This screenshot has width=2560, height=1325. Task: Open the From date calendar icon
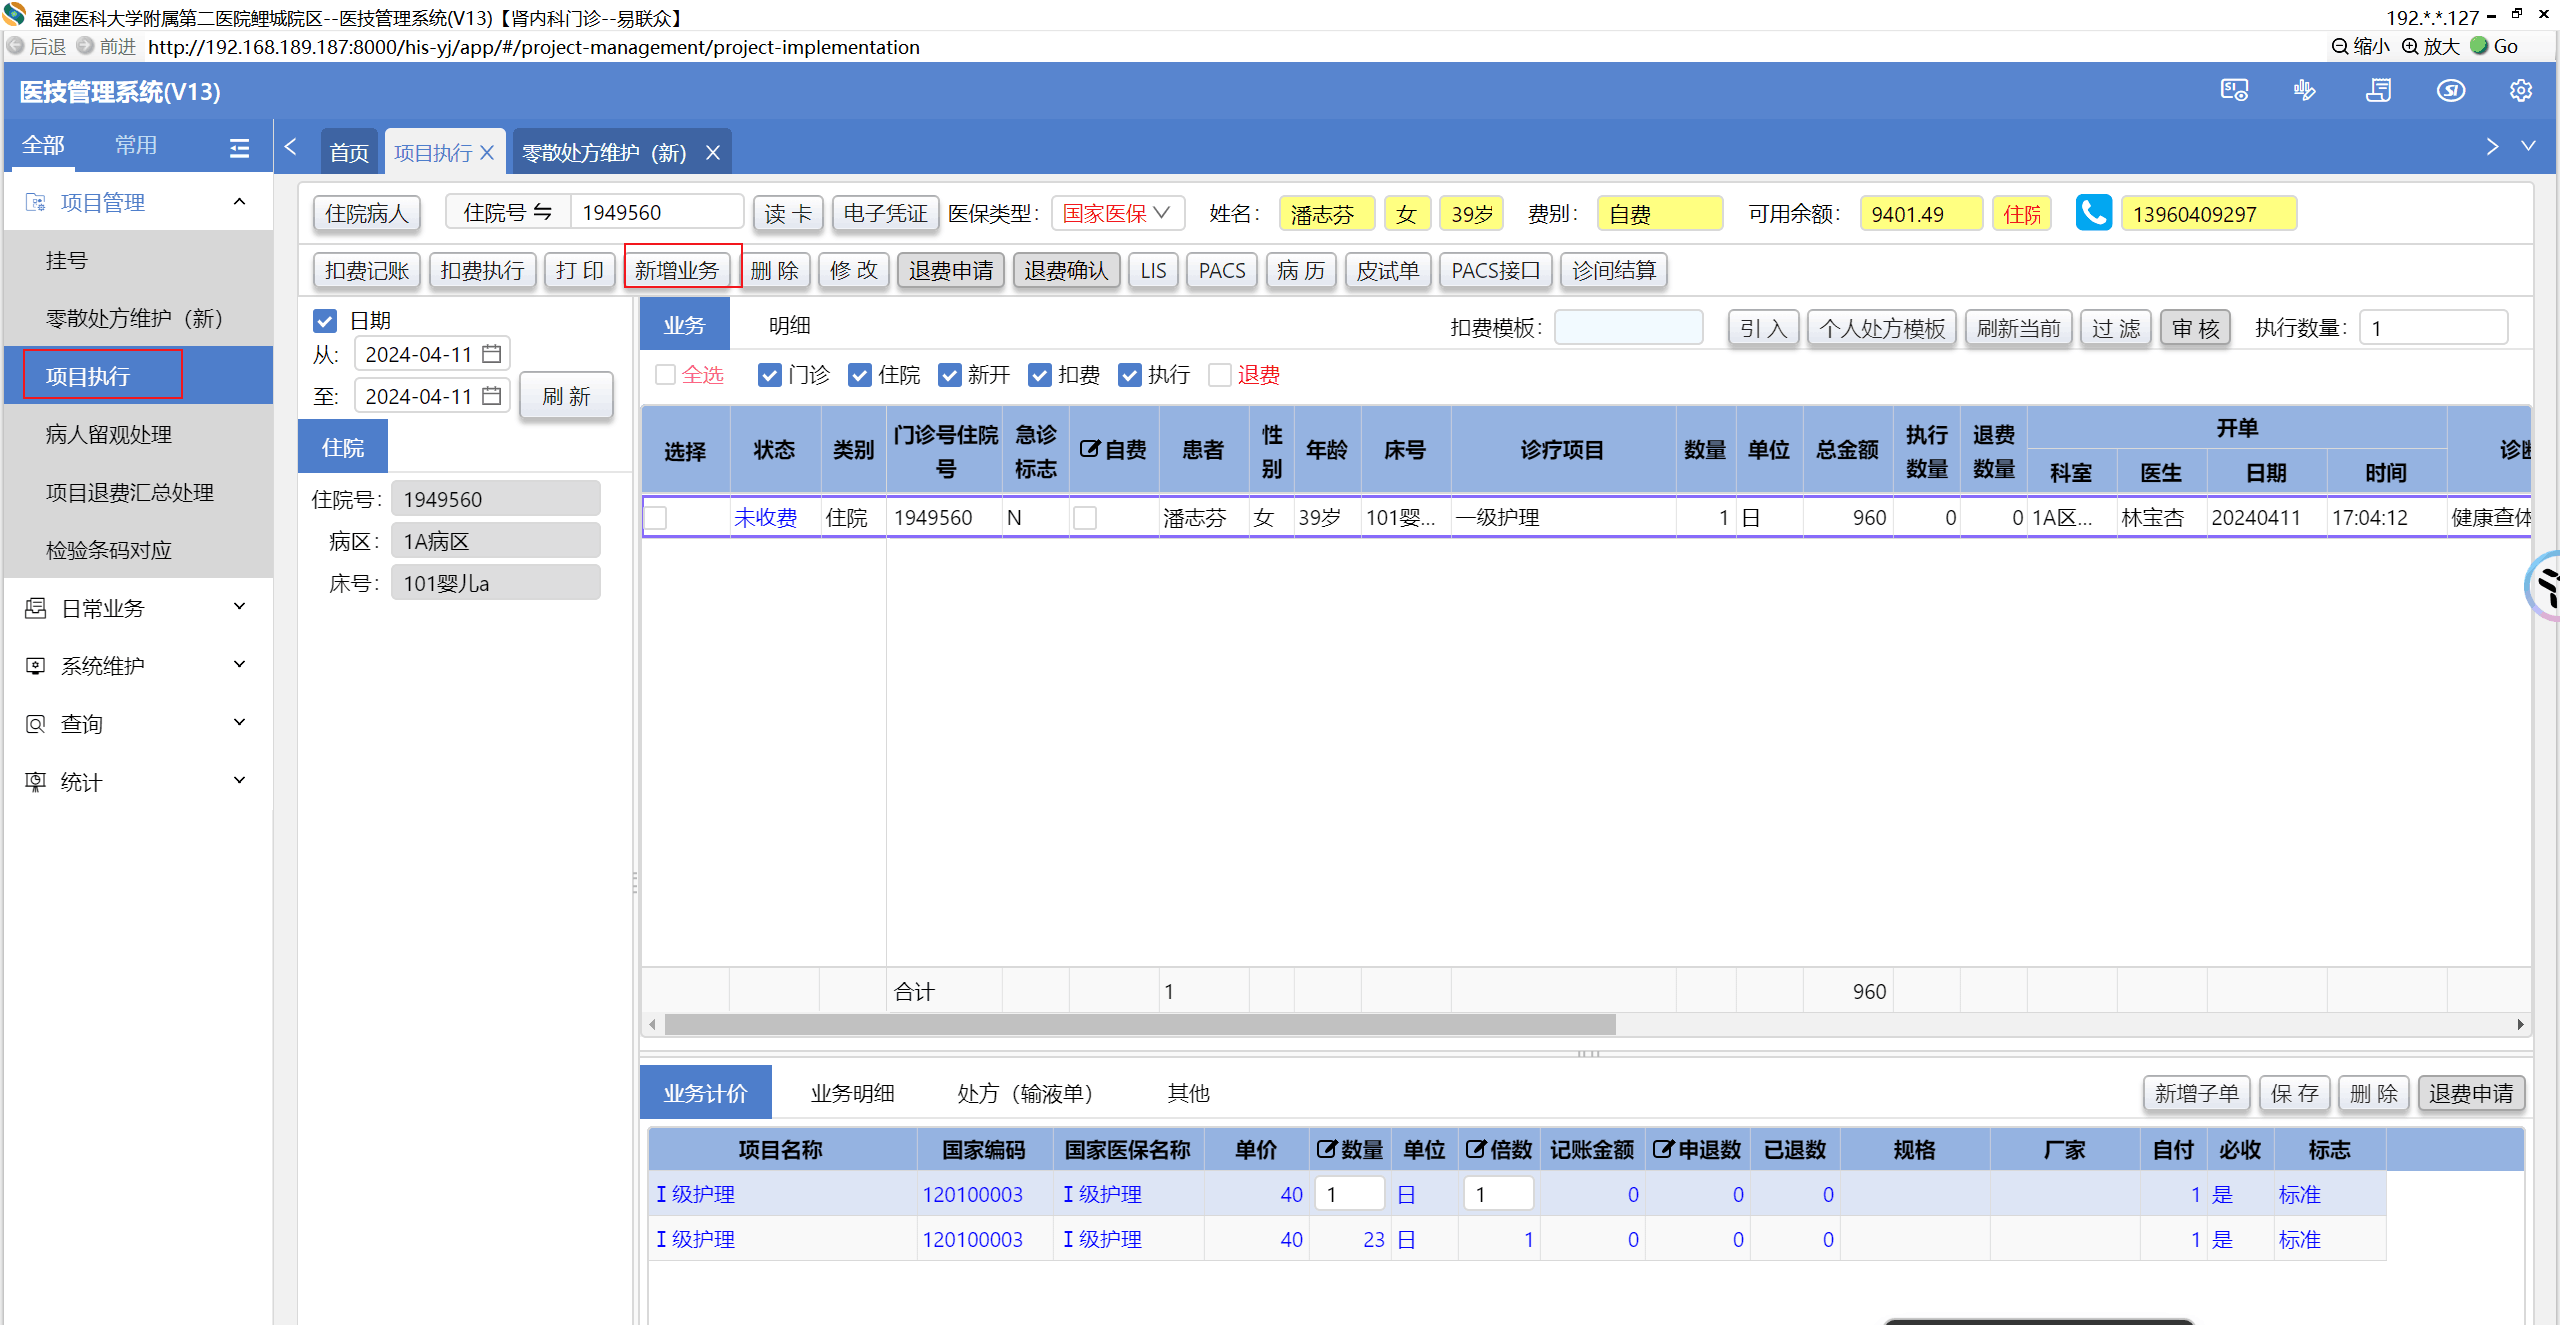491,354
